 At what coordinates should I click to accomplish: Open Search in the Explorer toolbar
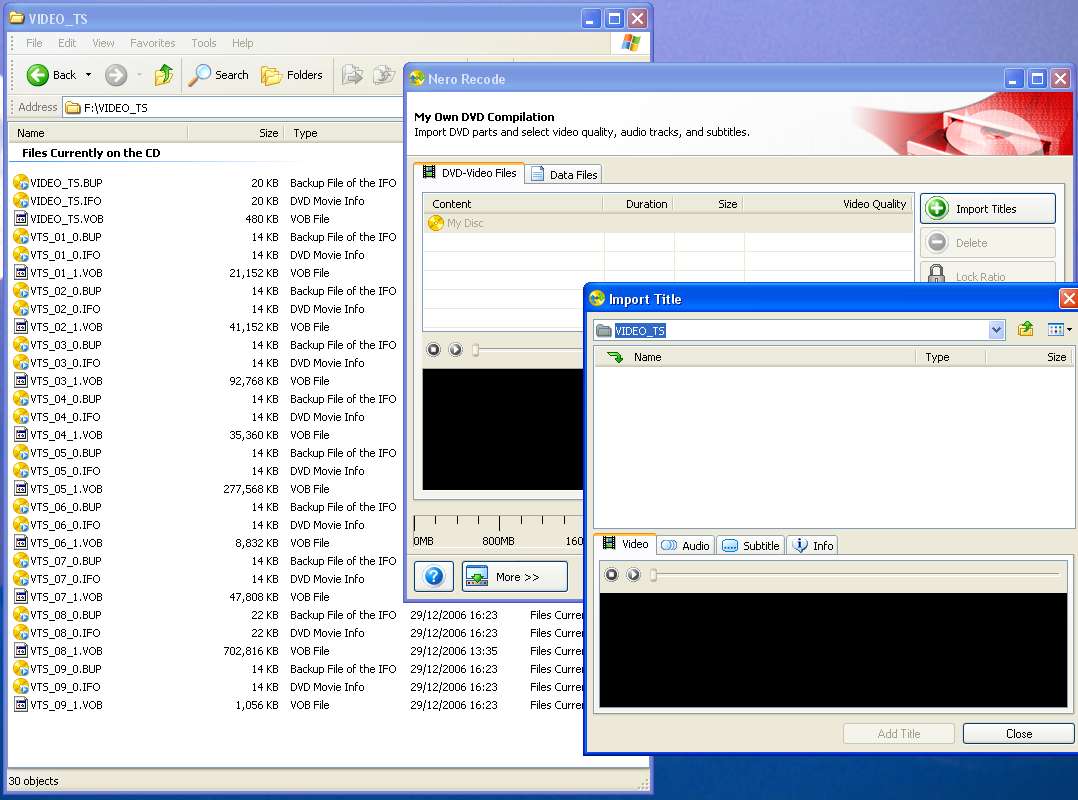[219, 75]
